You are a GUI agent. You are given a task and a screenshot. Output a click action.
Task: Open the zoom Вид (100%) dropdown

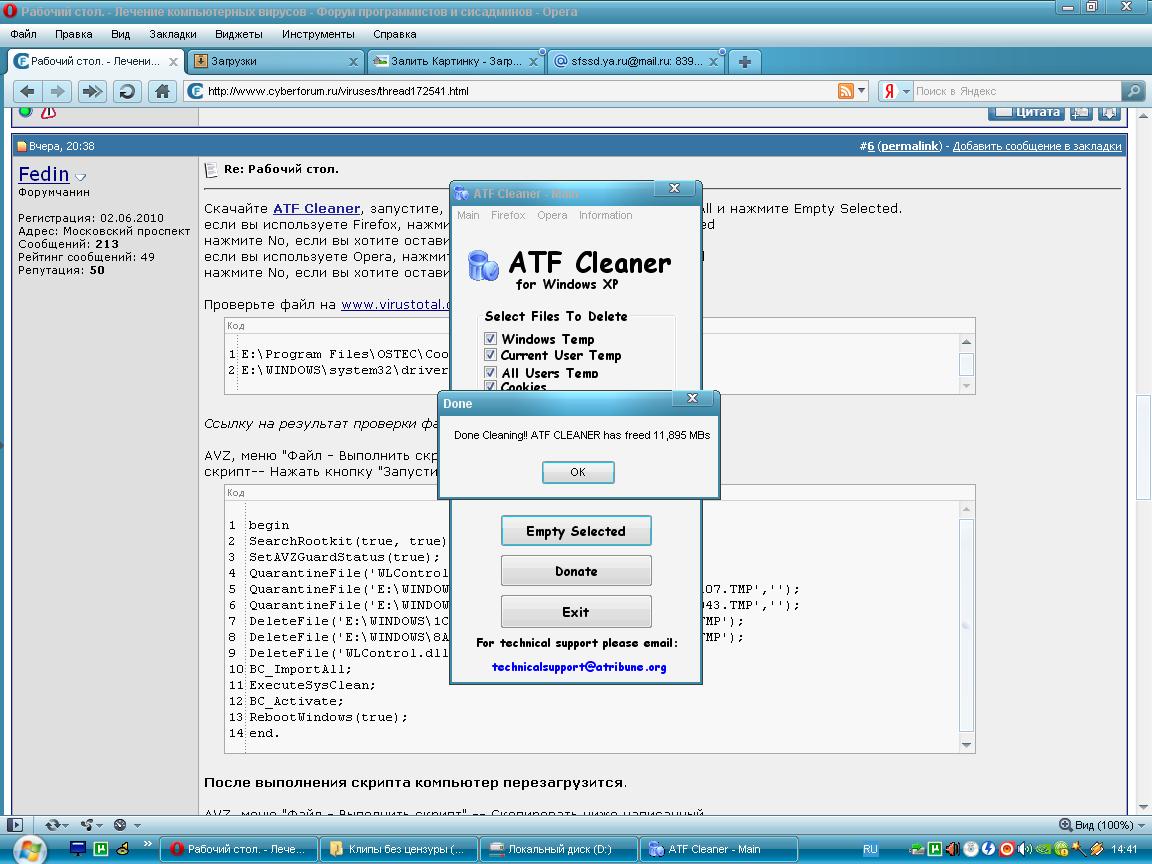point(1142,825)
